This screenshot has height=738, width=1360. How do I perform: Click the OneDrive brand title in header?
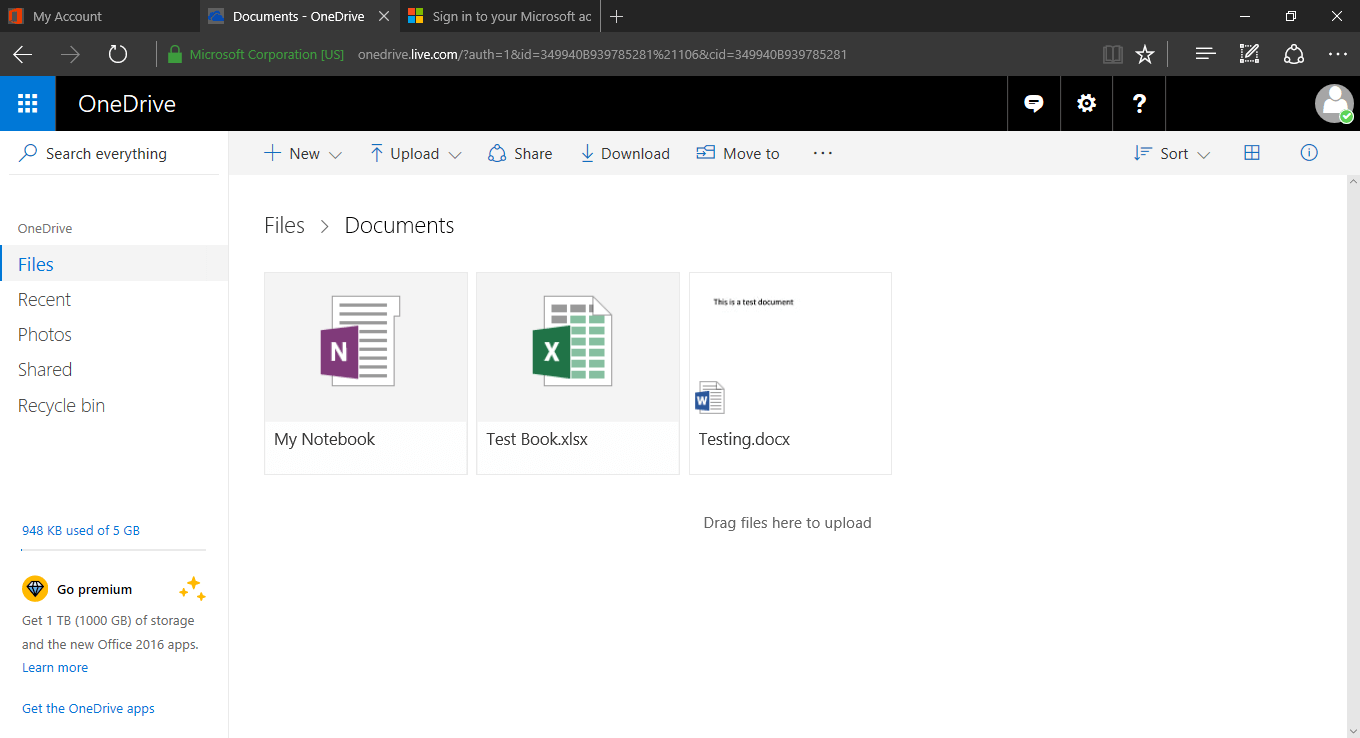pos(127,103)
